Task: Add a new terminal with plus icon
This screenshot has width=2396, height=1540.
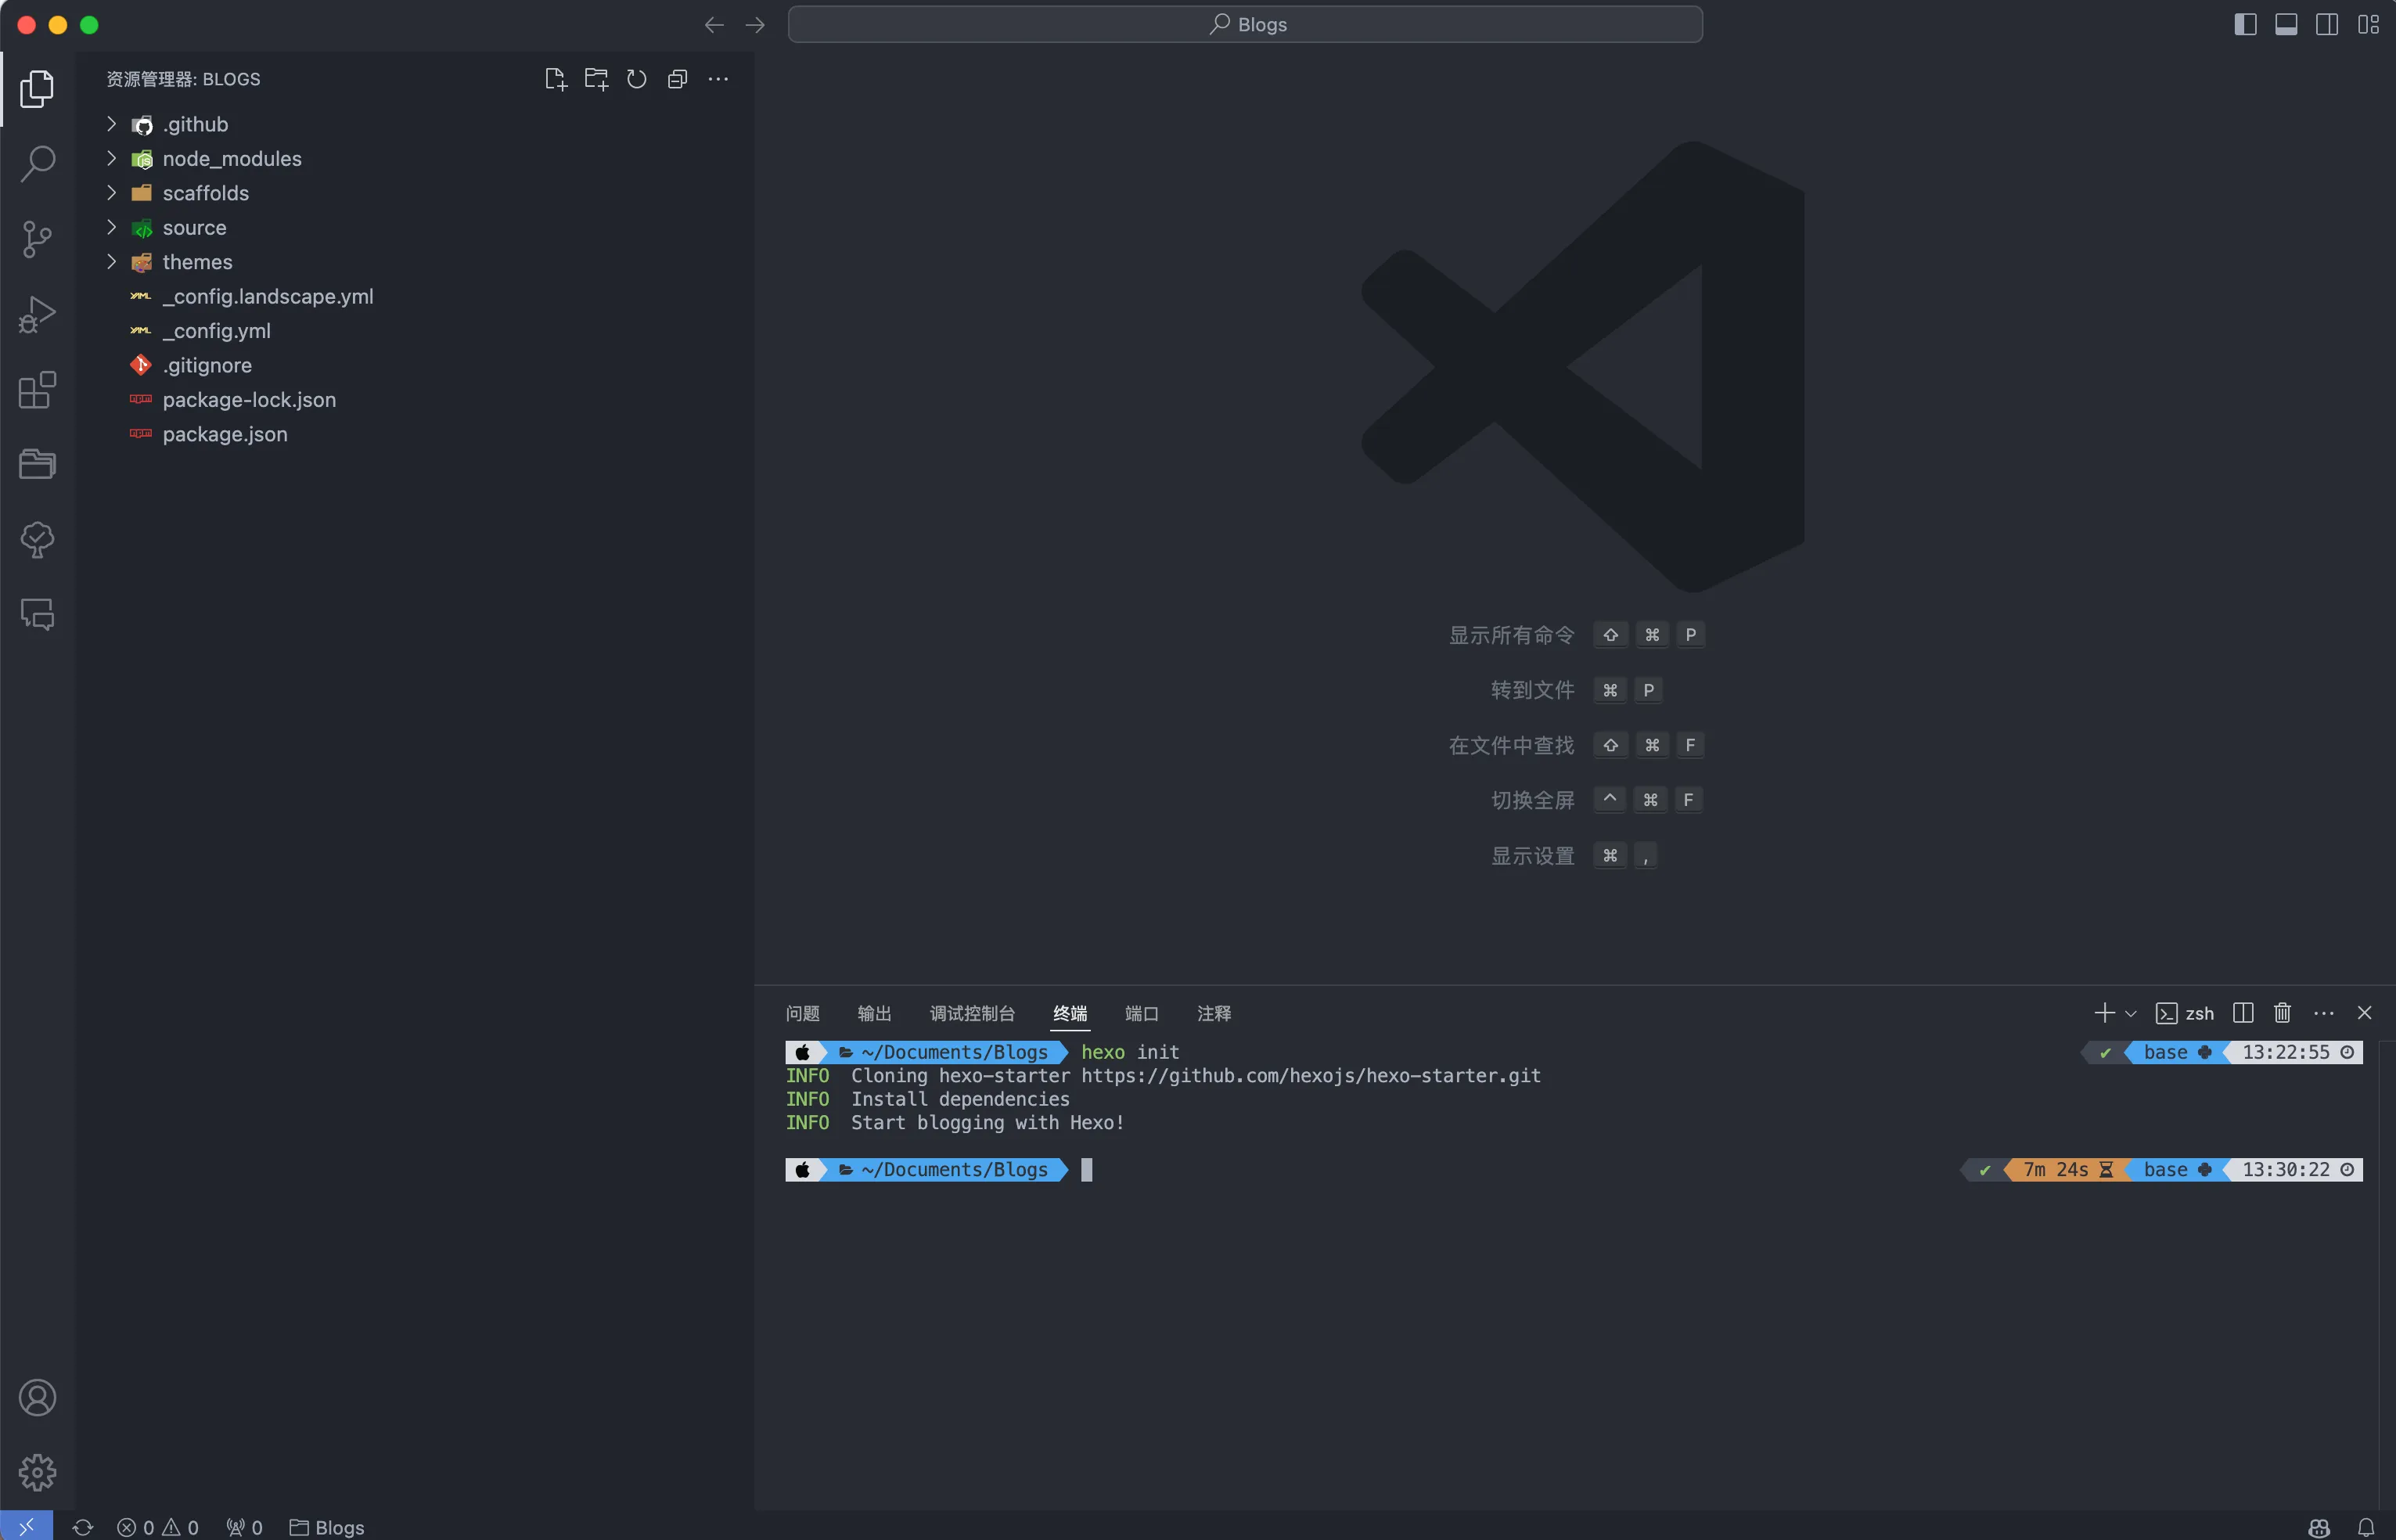Action: [x=2104, y=1013]
